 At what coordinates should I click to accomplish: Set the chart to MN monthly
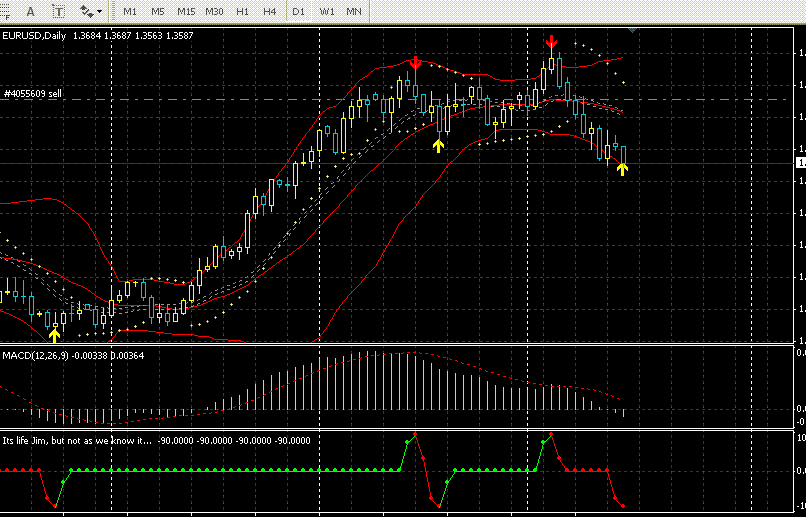(x=354, y=11)
